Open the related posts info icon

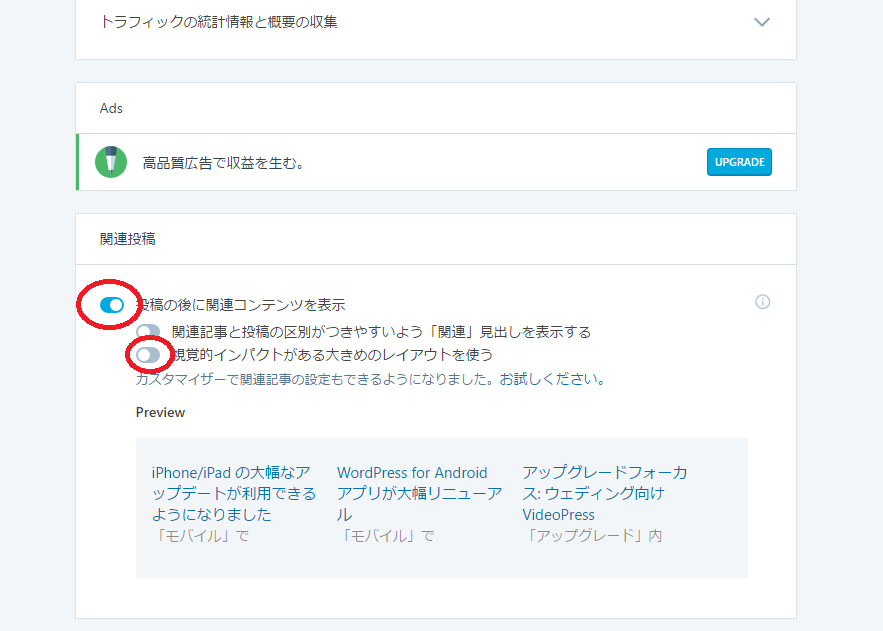click(x=762, y=302)
